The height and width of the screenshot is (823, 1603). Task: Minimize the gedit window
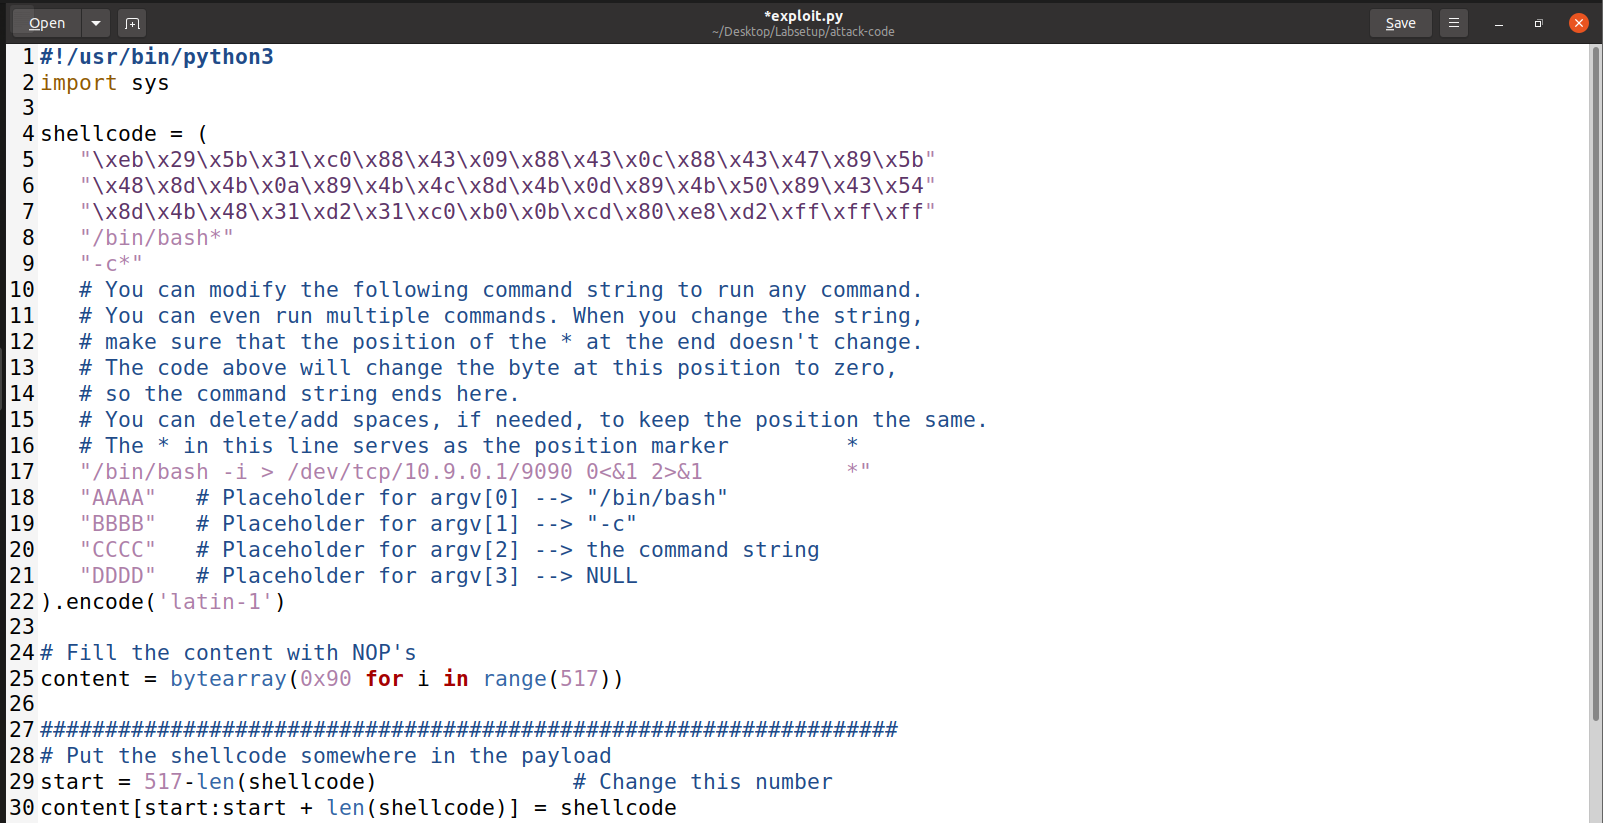[x=1498, y=23]
